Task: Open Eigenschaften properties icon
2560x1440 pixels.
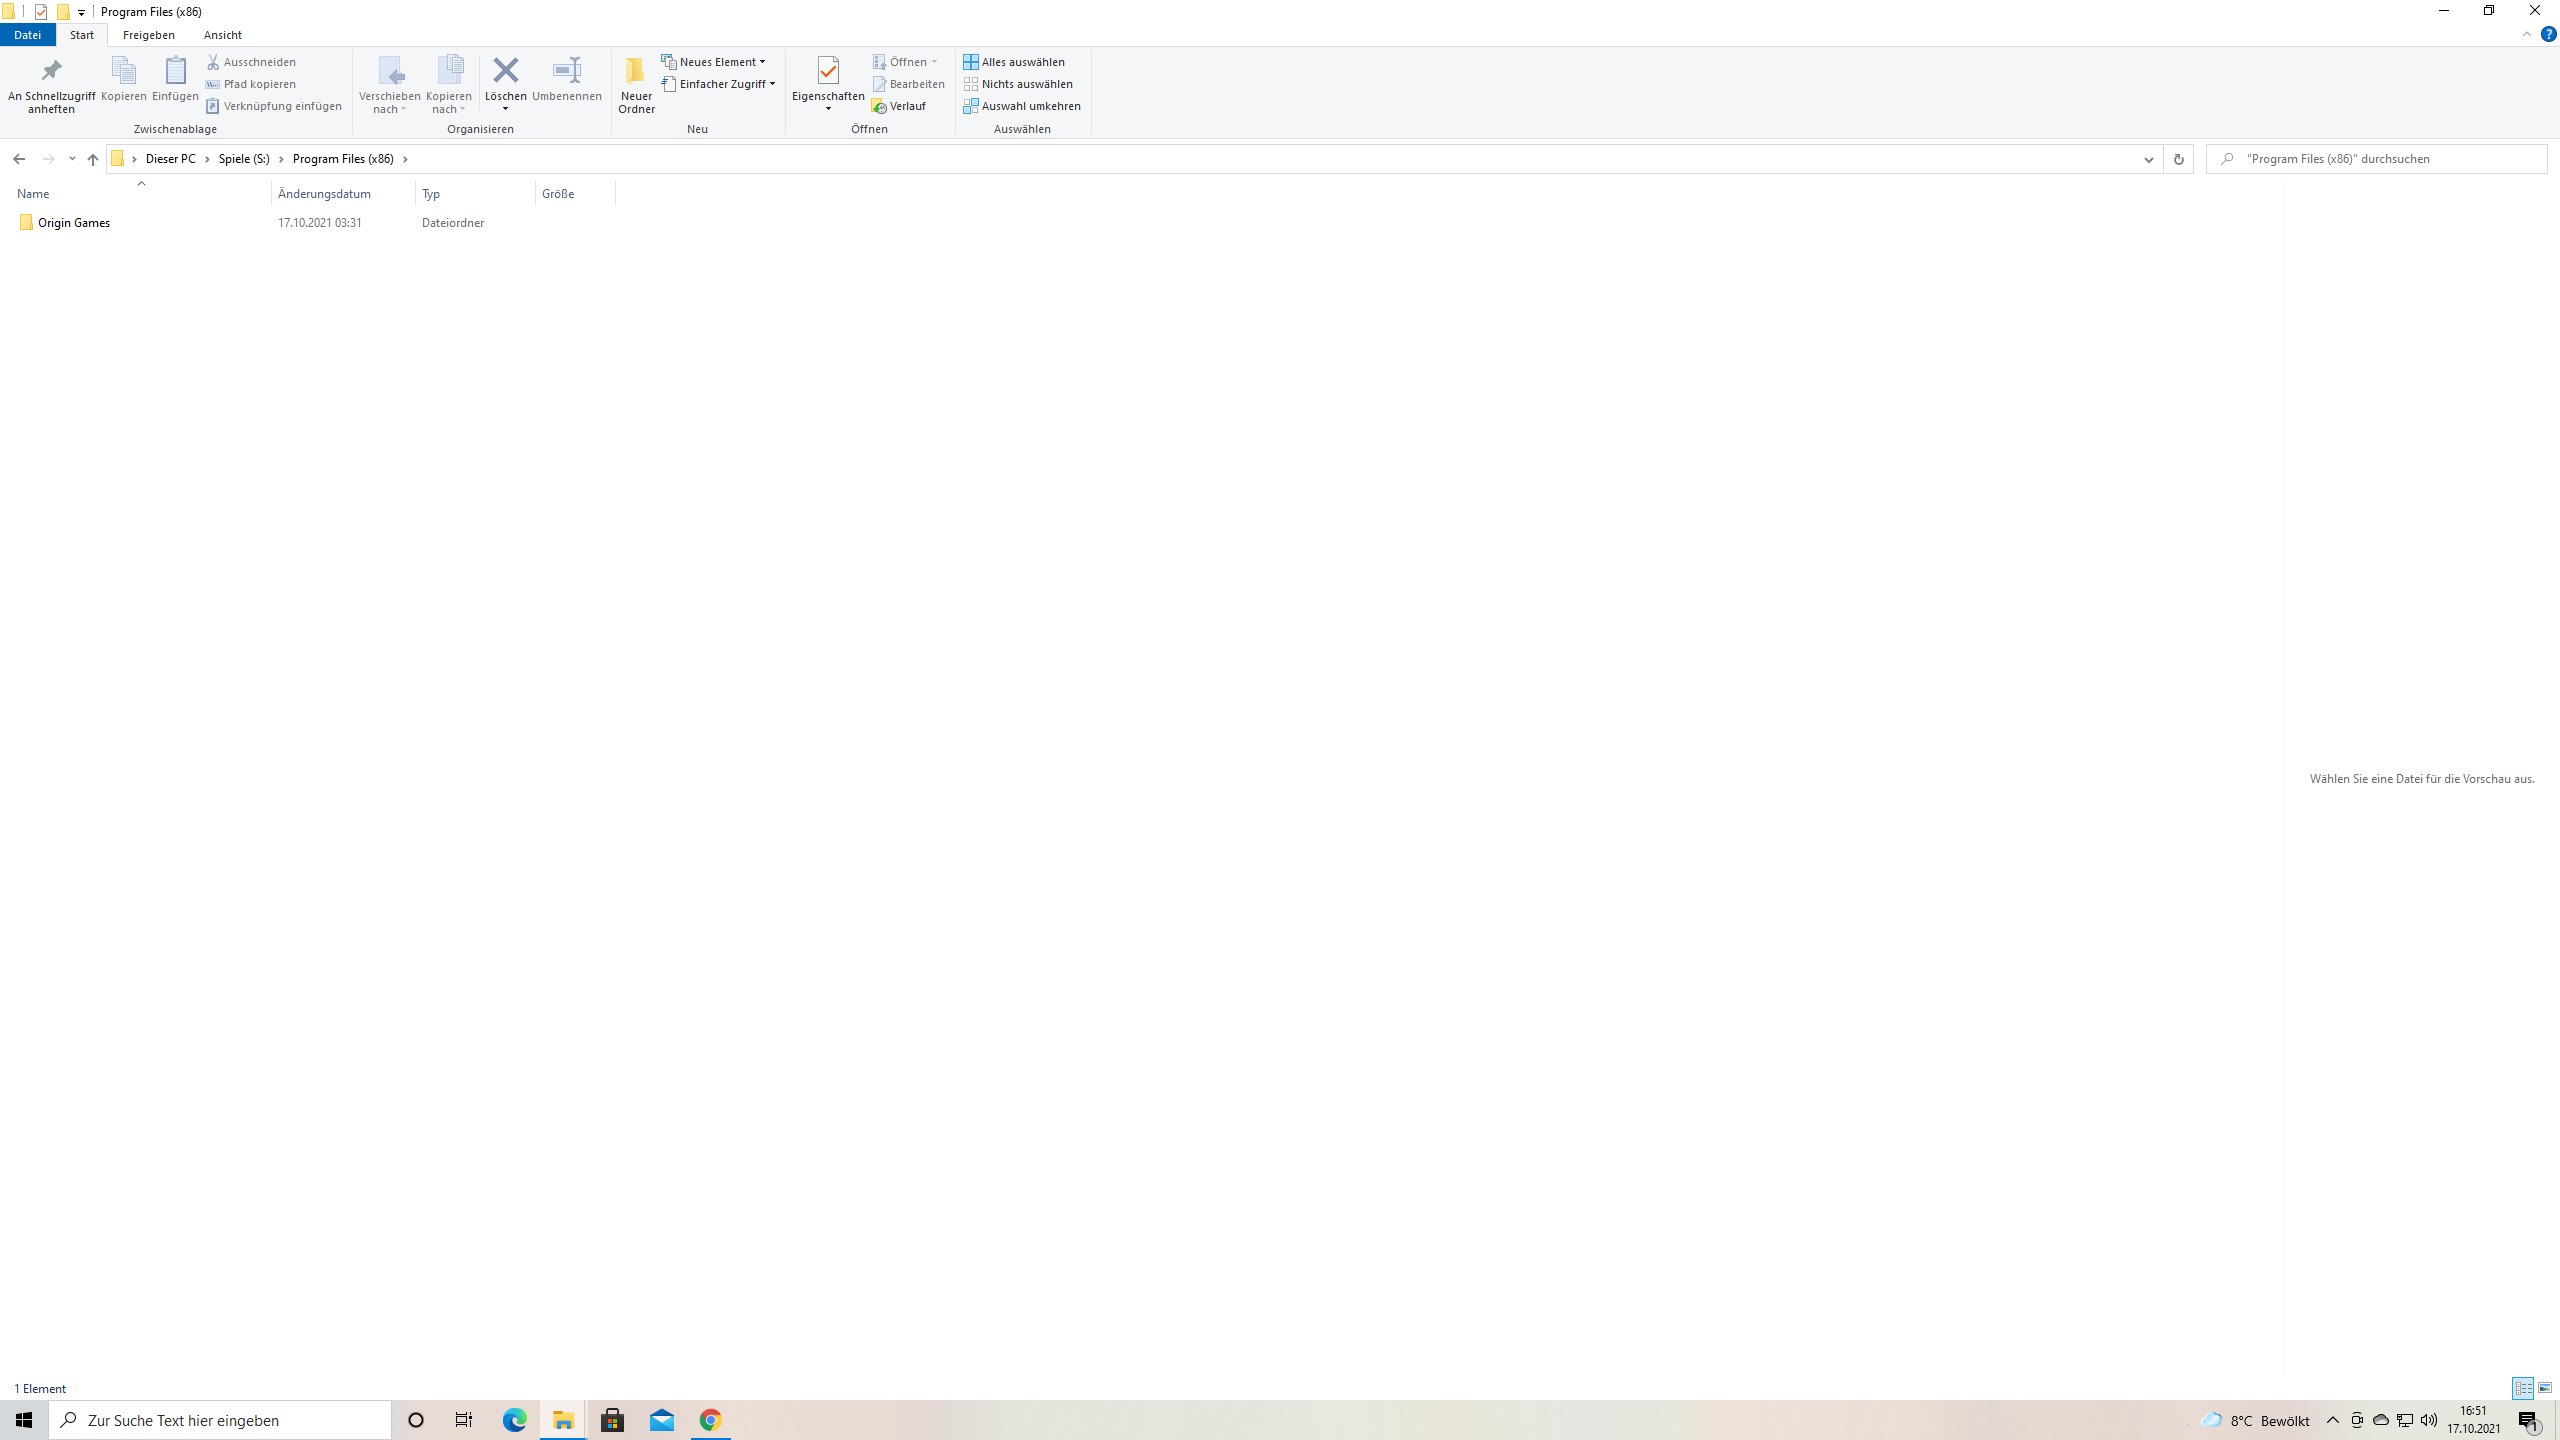Action: (x=827, y=71)
